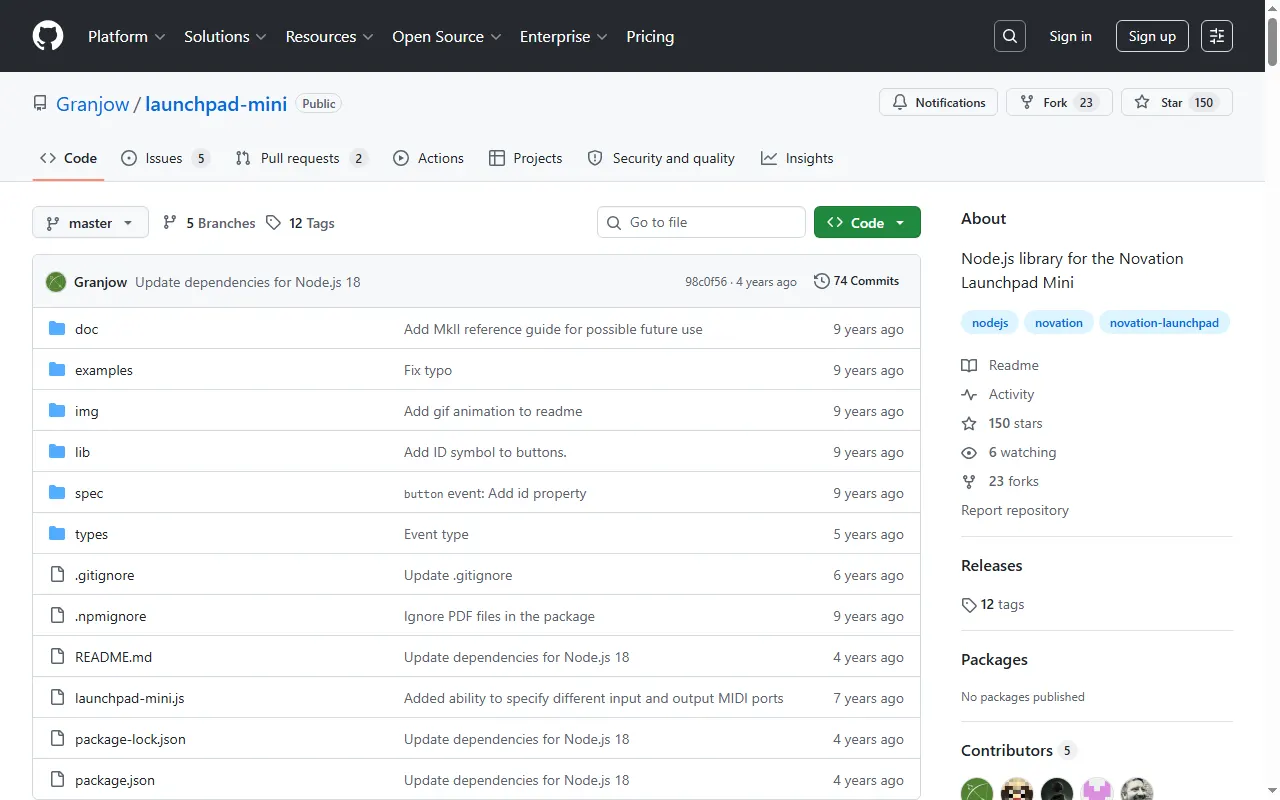Viewport: 1280px width, 800px height.
Task: View the 6 watching link
Action: tap(1009, 452)
